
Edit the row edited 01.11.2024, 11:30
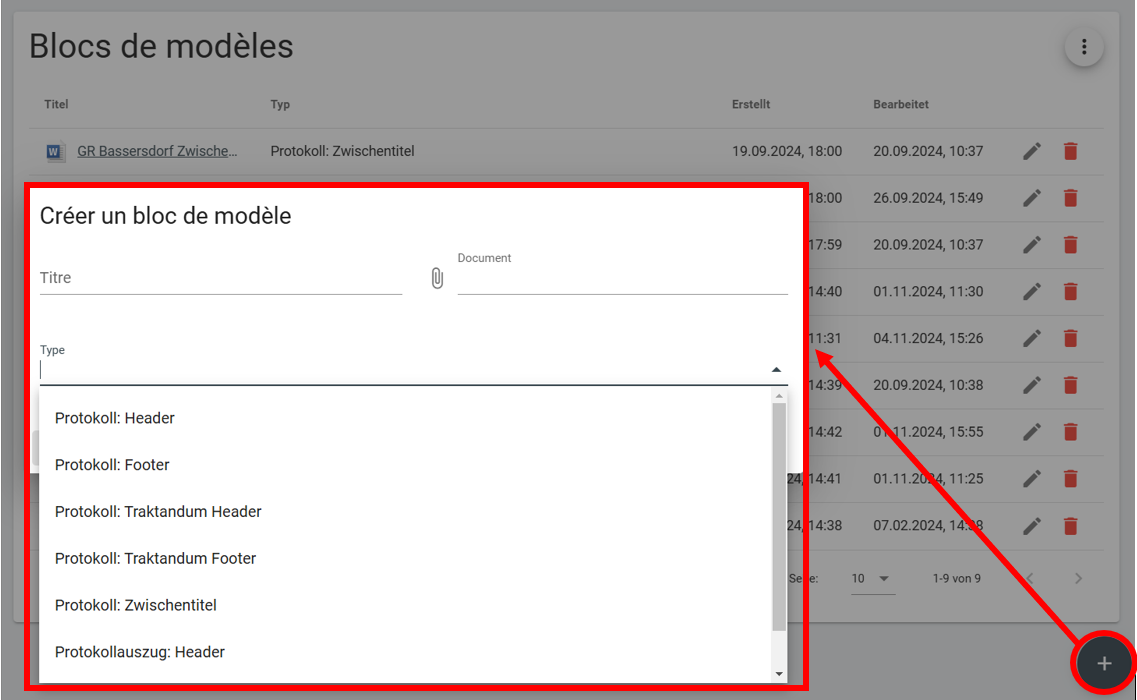coord(1032,292)
